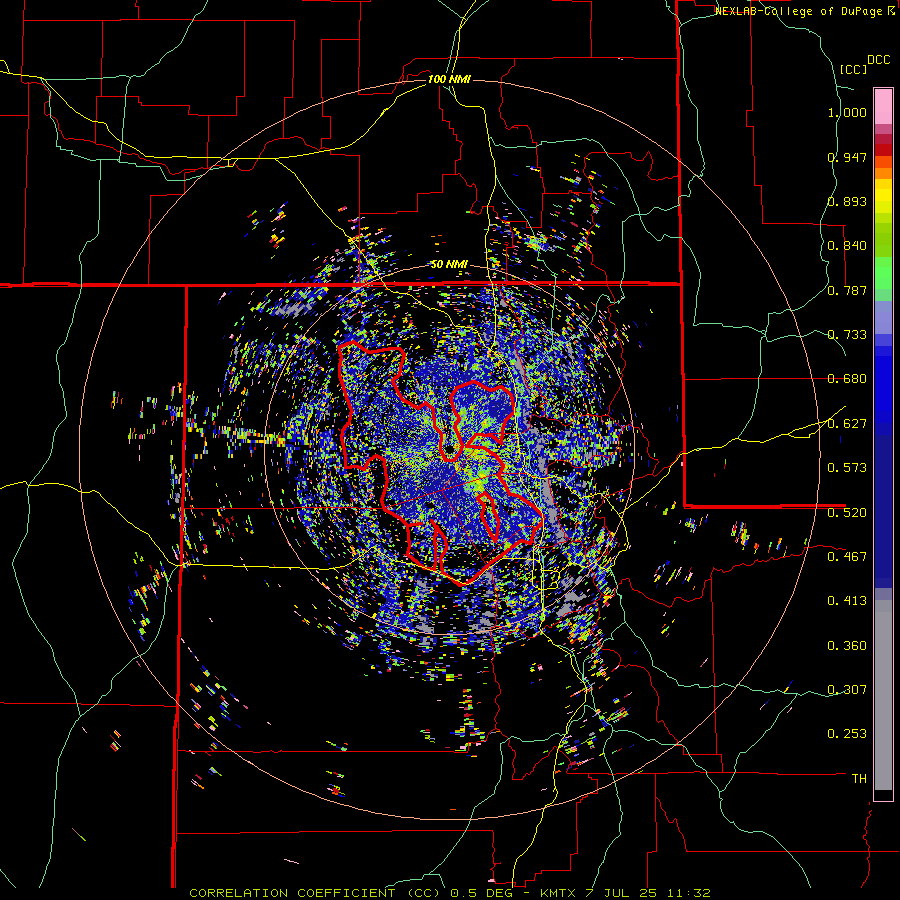Click the DCC legend title
This screenshot has width=900, height=900.
[x=878, y=60]
